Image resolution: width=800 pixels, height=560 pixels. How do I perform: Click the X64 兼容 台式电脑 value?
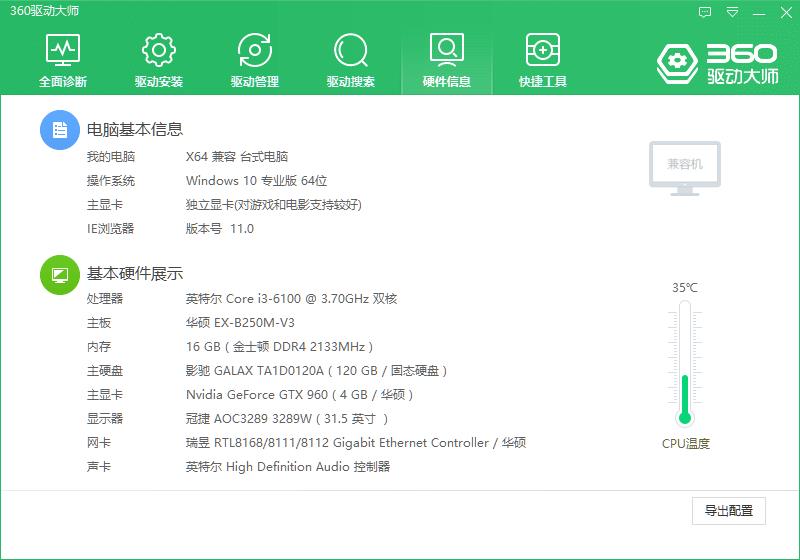point(237,157)
